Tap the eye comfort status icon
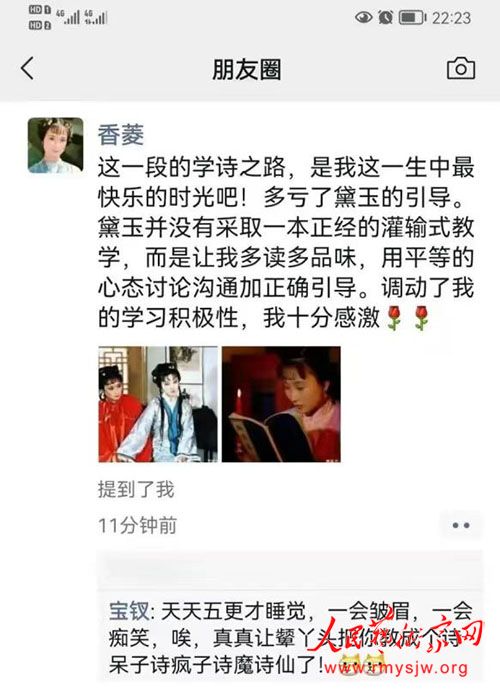 [363, 18]
